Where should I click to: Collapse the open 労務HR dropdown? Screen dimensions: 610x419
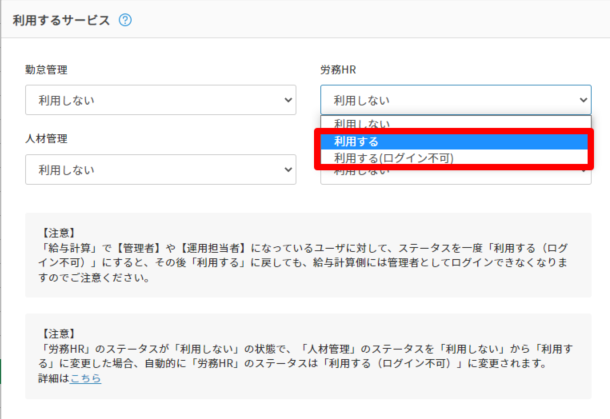click(455, 100)
